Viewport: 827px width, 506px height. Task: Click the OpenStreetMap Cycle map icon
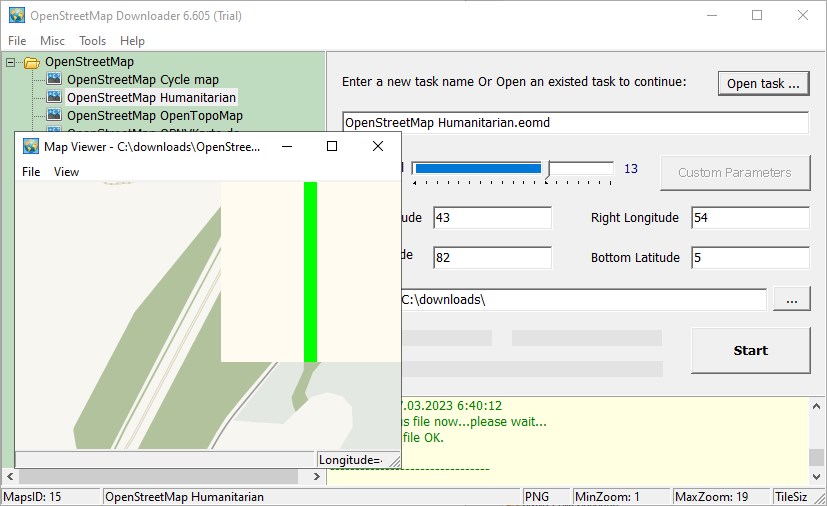pos(54,79)
